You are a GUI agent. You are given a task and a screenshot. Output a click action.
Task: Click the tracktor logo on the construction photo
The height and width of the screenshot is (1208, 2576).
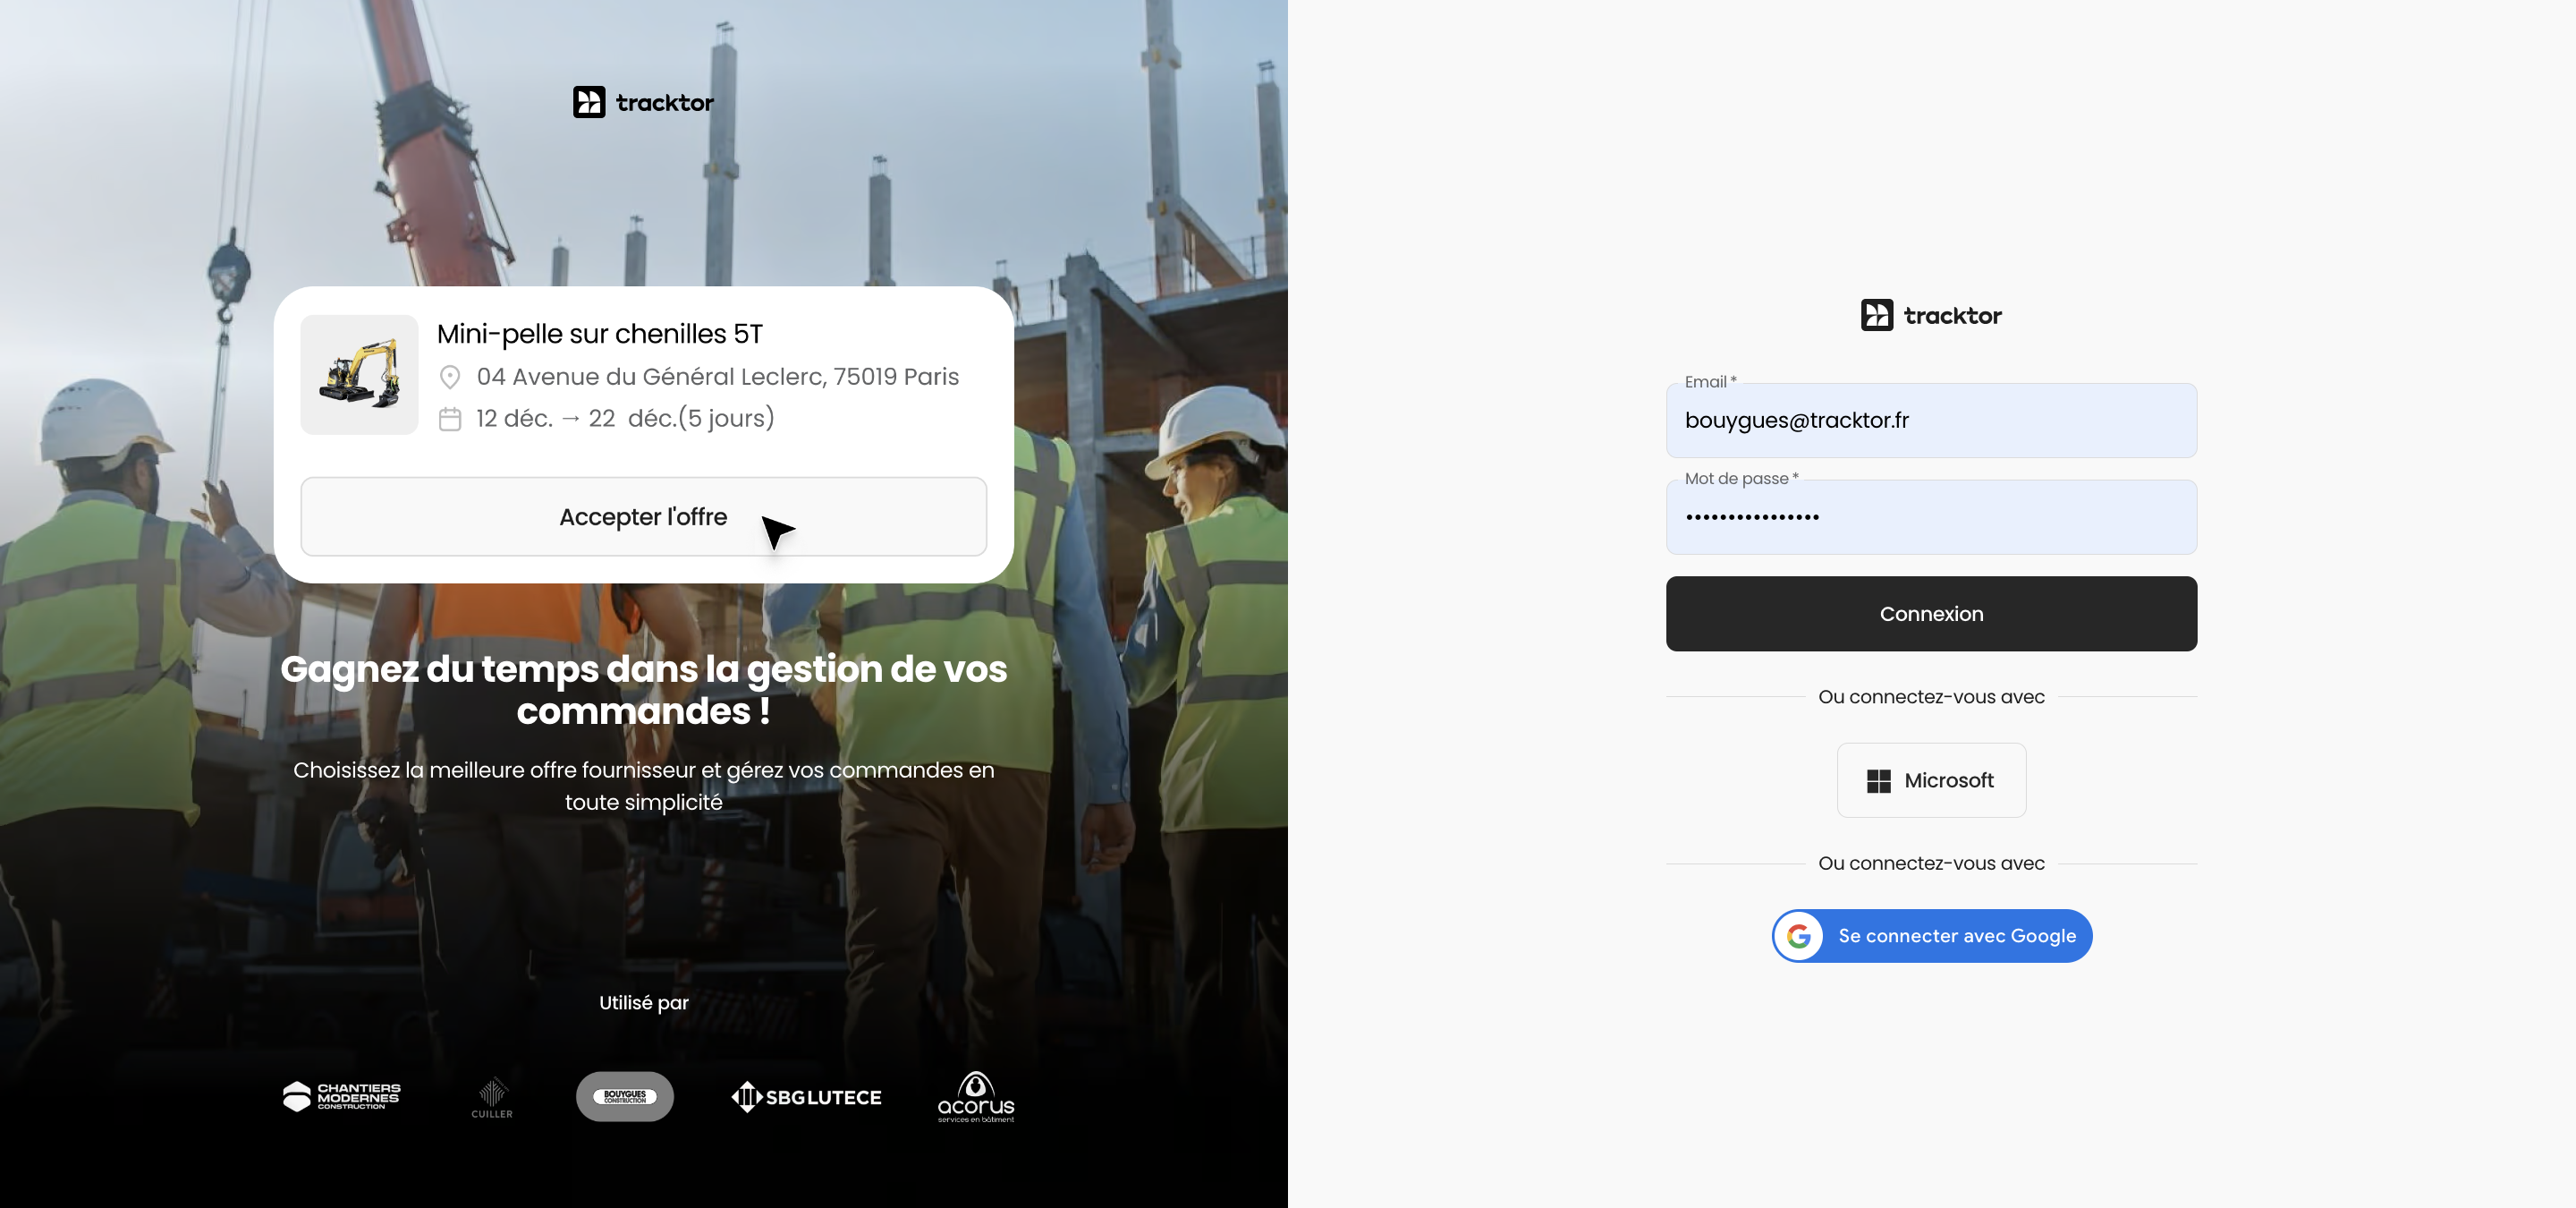643,102
